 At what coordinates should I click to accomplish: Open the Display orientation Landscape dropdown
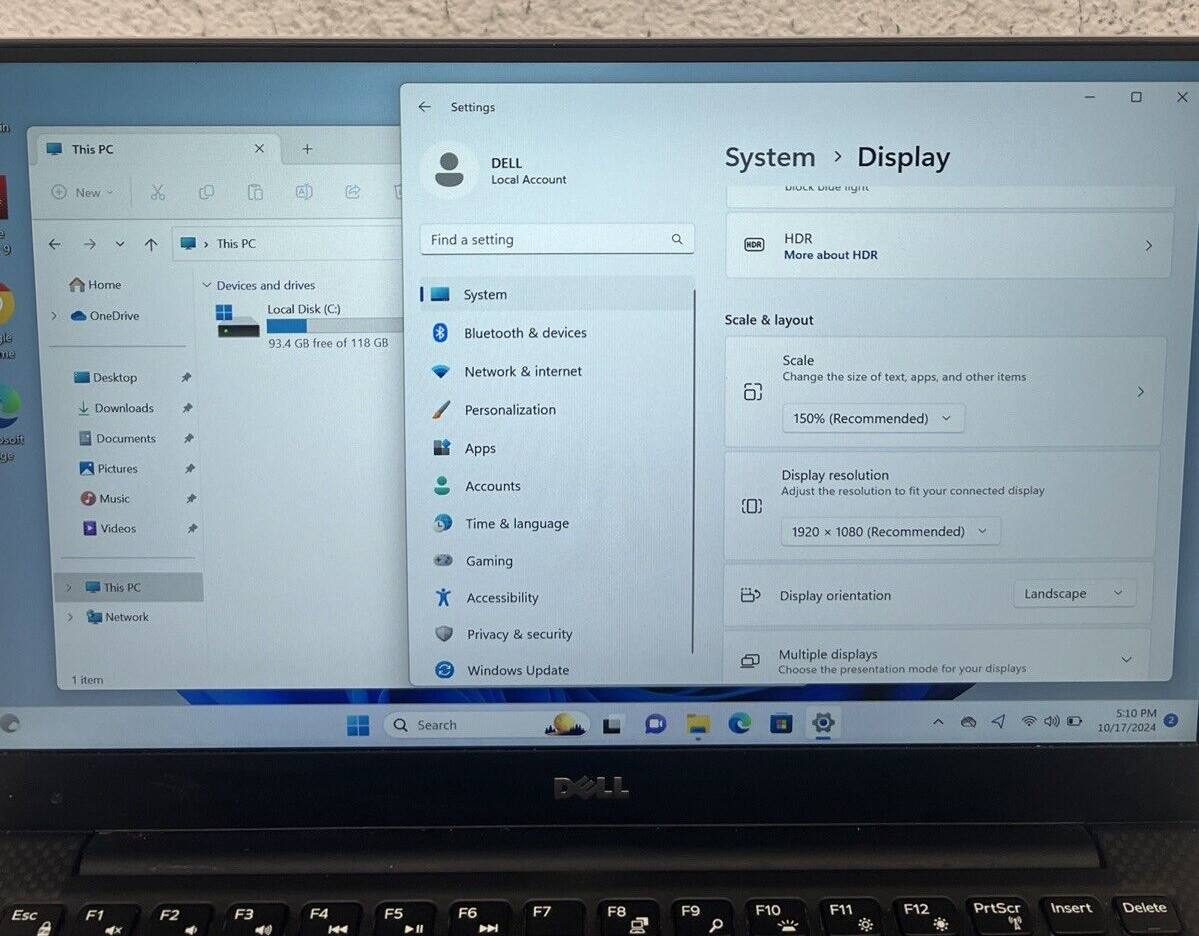1074,593
